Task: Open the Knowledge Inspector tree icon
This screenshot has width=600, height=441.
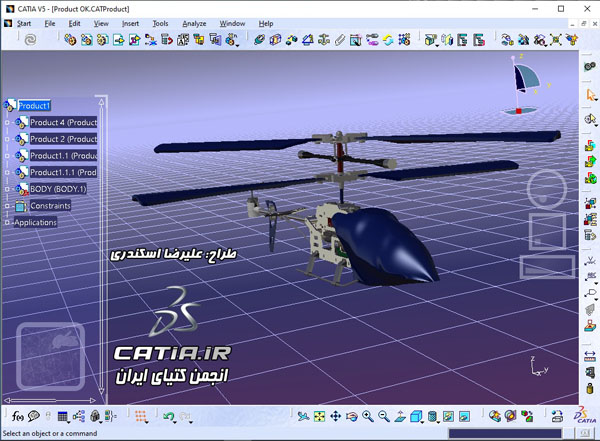Action: point(79,416)
